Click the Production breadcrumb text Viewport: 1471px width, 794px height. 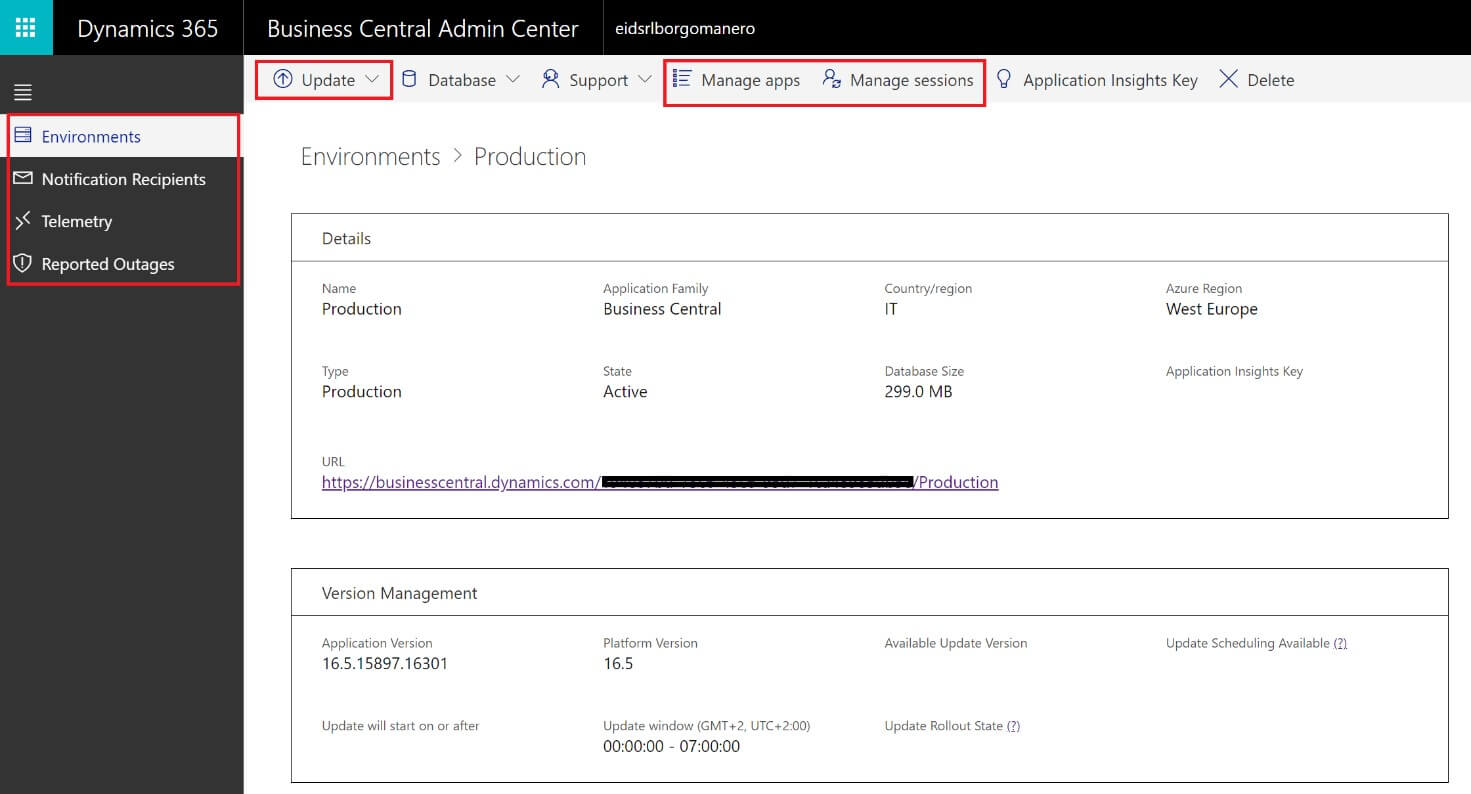[x=530, y=157]
